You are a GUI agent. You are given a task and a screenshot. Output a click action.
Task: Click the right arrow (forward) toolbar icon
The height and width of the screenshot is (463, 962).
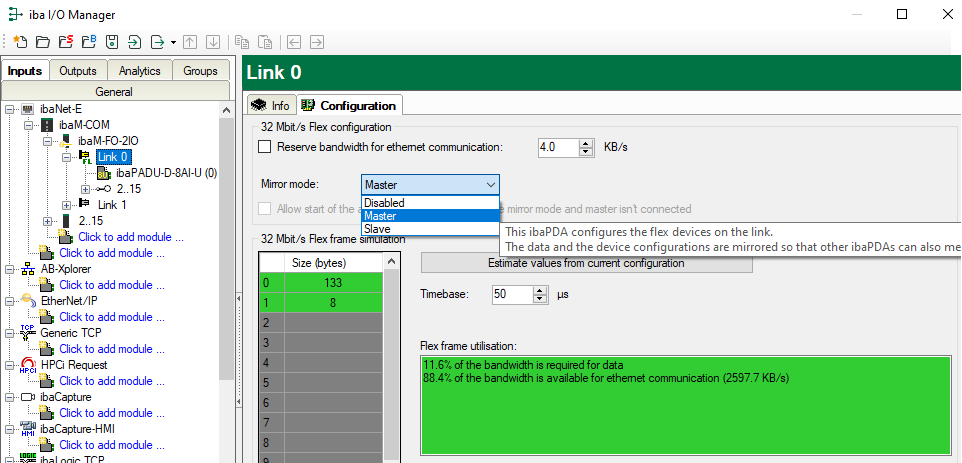click(317, 42)
